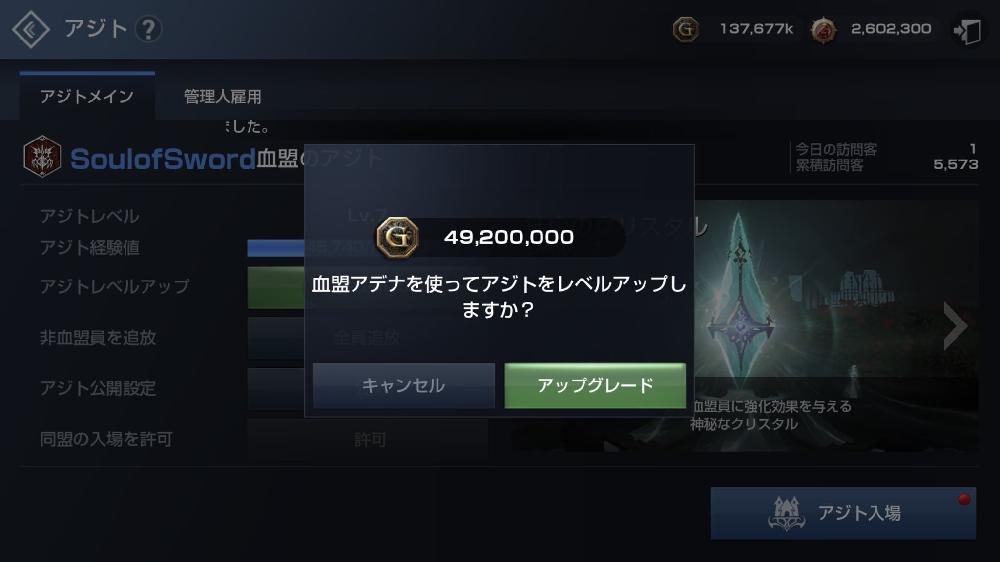The width and height of the screenshot is (1000, 562).
Task: Confirm with the green アップグレード button
Action: (595, 385)
